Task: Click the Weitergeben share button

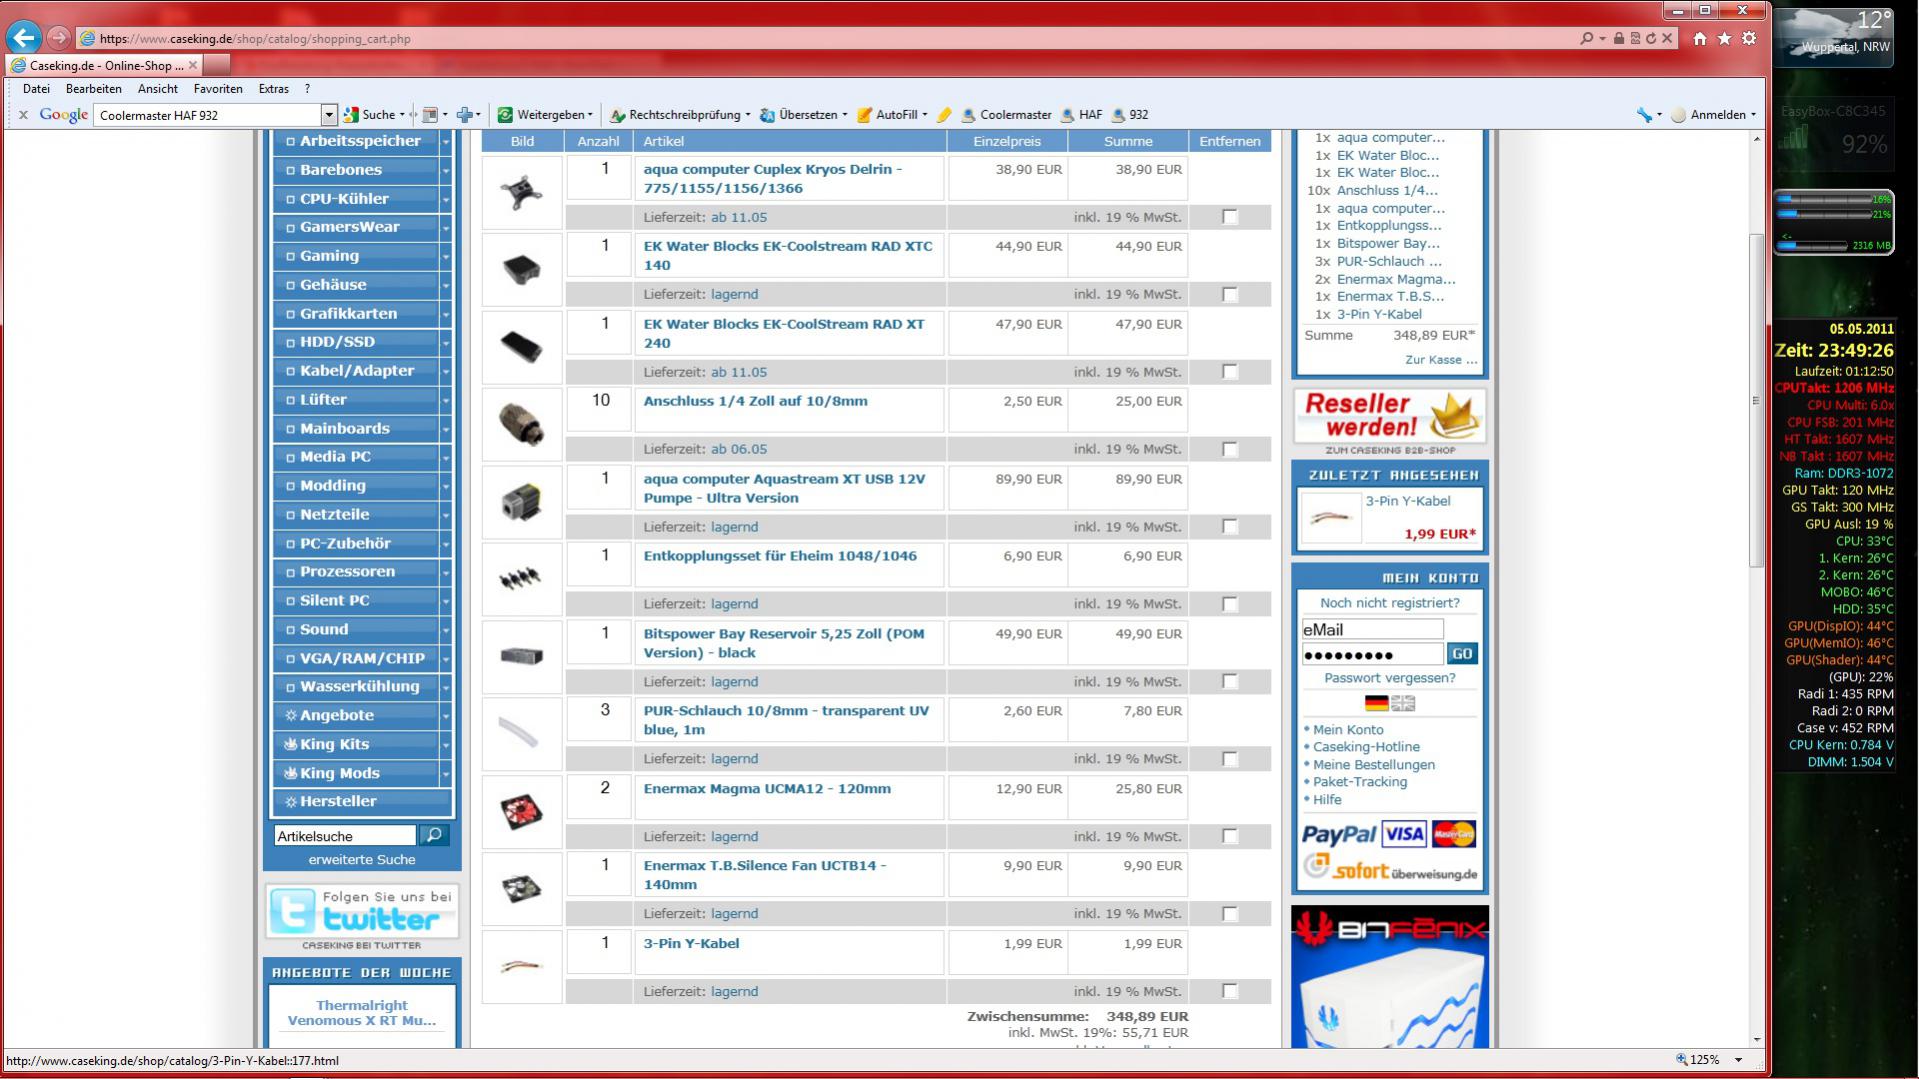Action: point(545,115)
